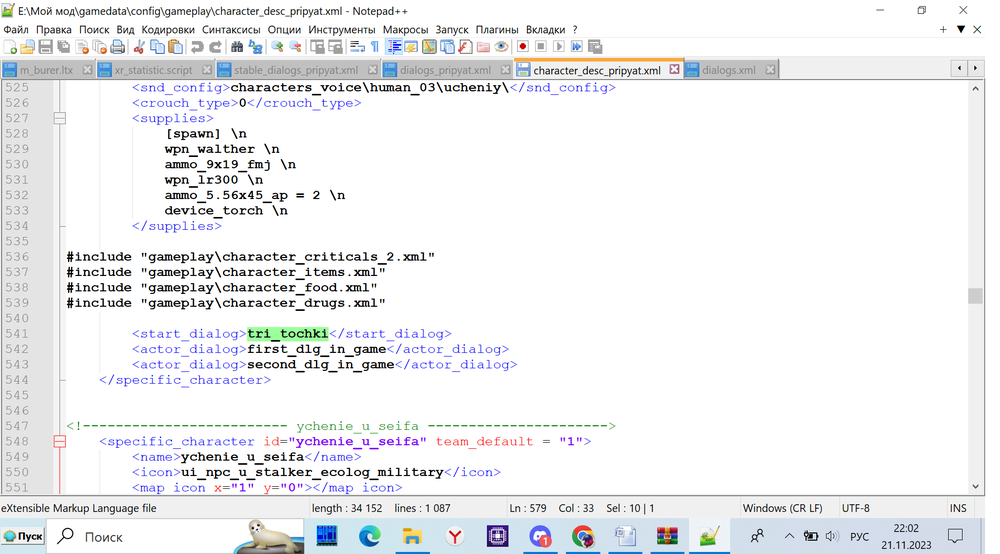Click the Redo arrow icon
Viewport: 1000px width, 554px height.
point(215,47)
